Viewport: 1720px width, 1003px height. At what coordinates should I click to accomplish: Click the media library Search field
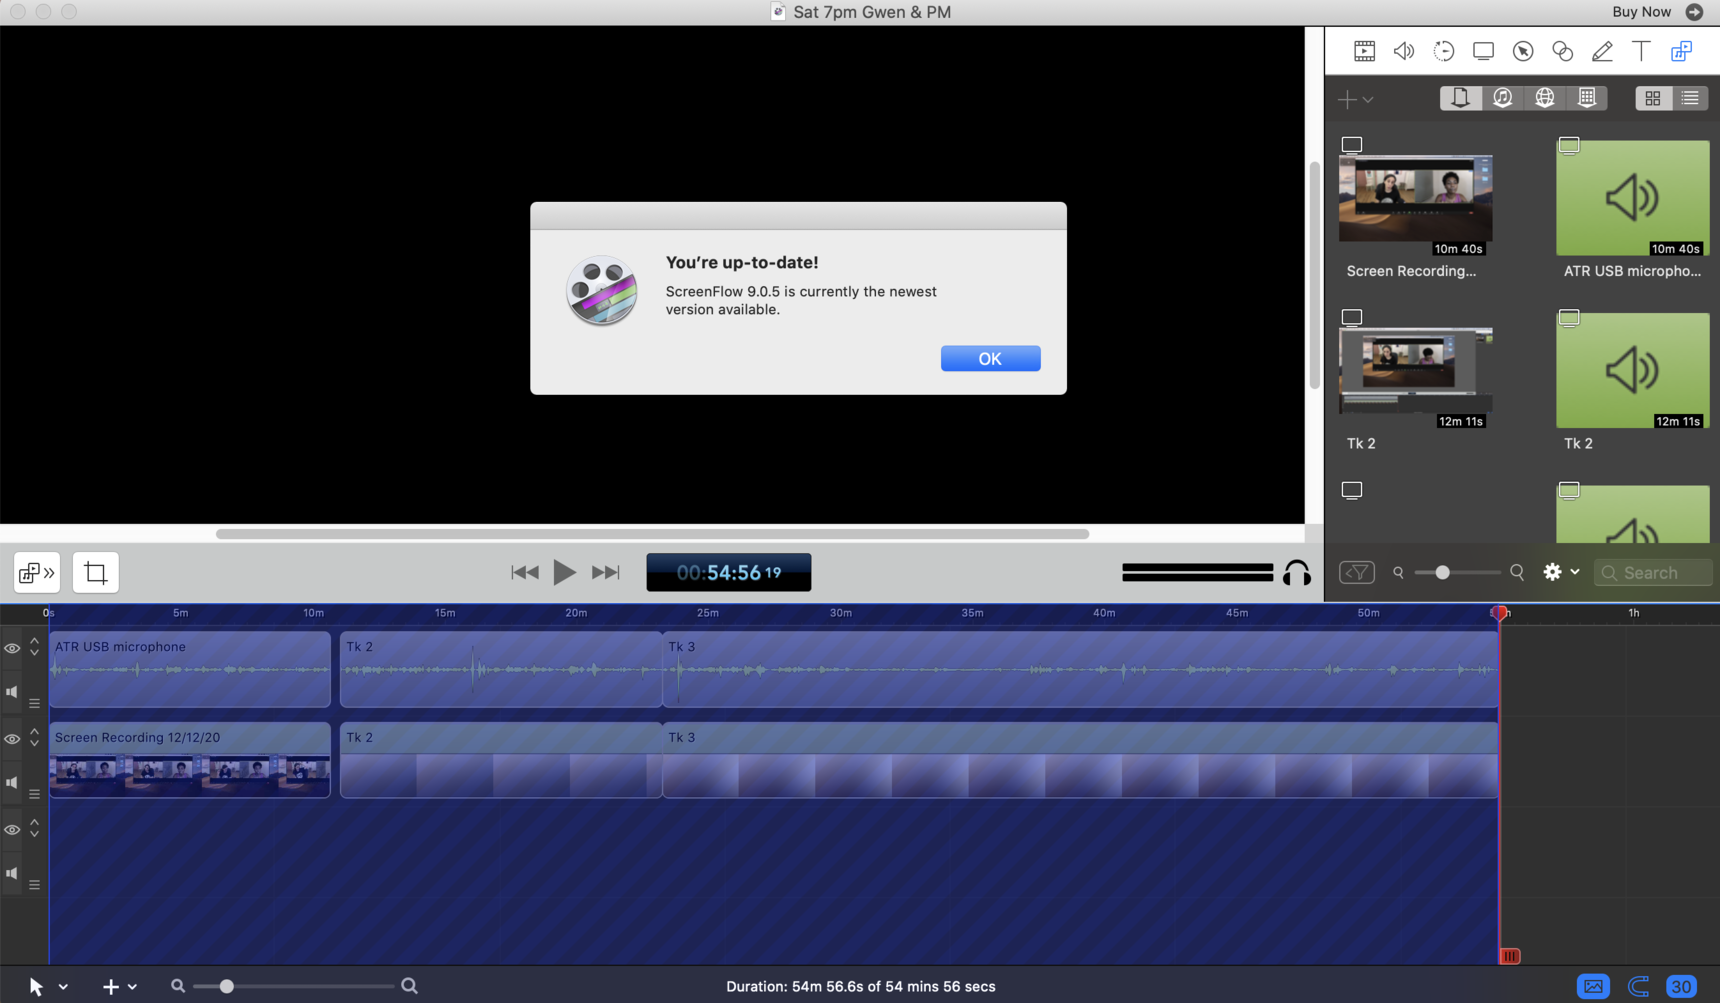[x=1653, y=572]
